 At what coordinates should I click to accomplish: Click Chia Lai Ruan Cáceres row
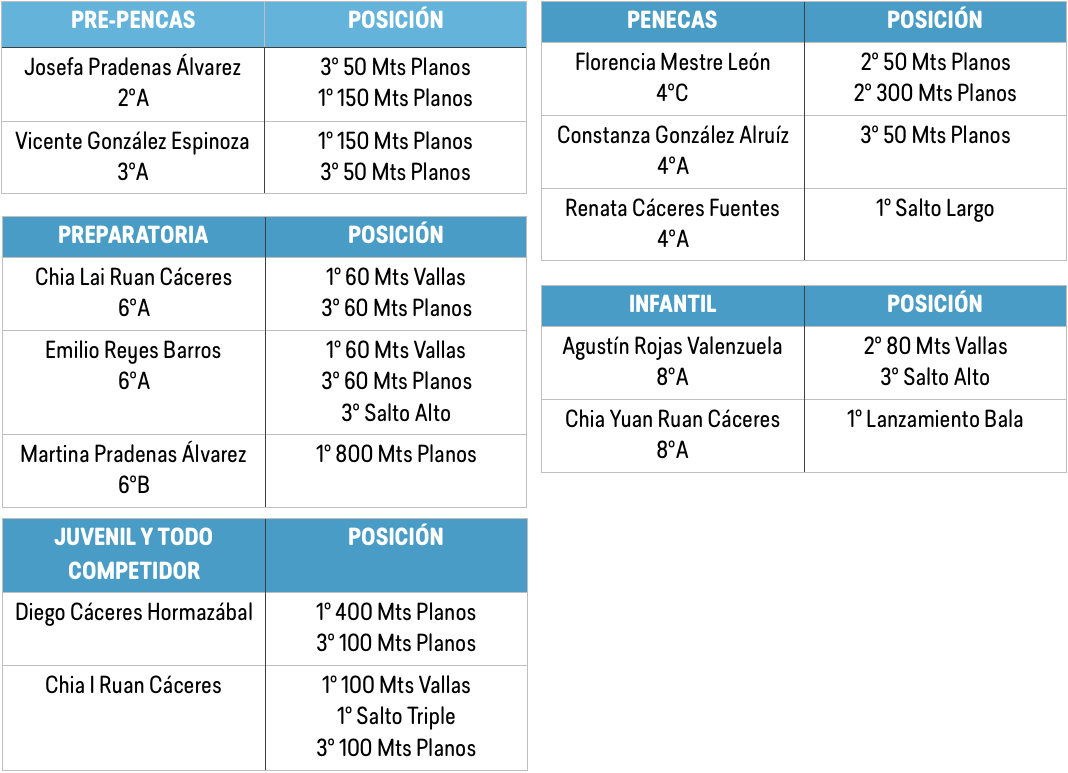264,294
